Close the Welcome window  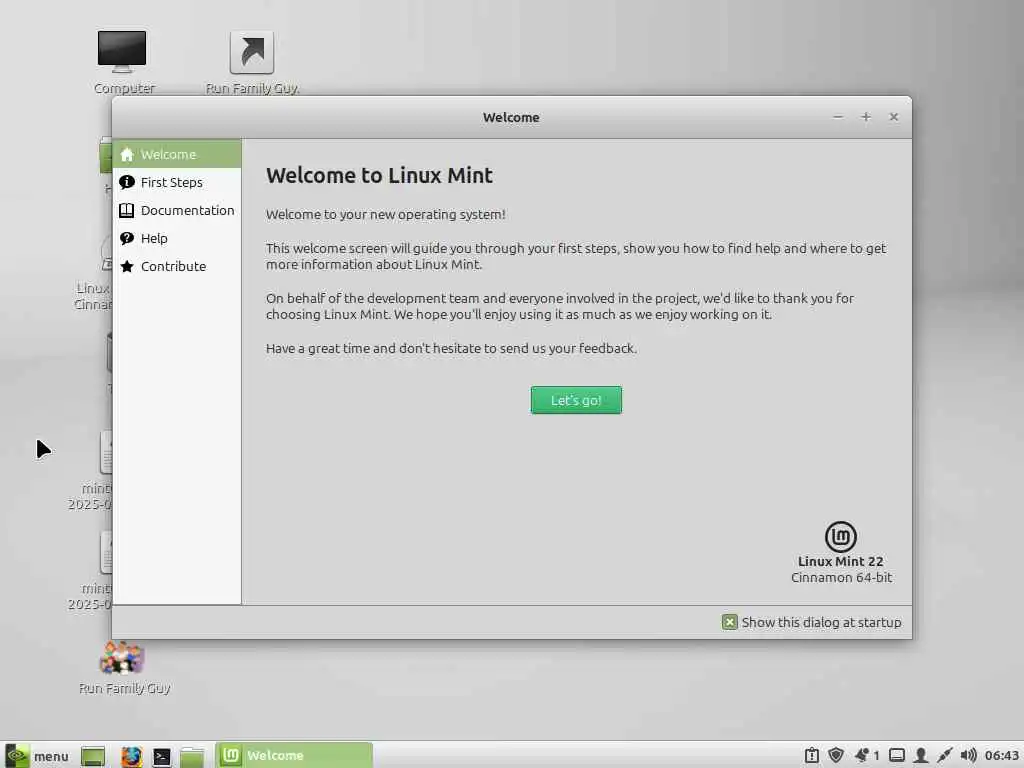[894, 117]
